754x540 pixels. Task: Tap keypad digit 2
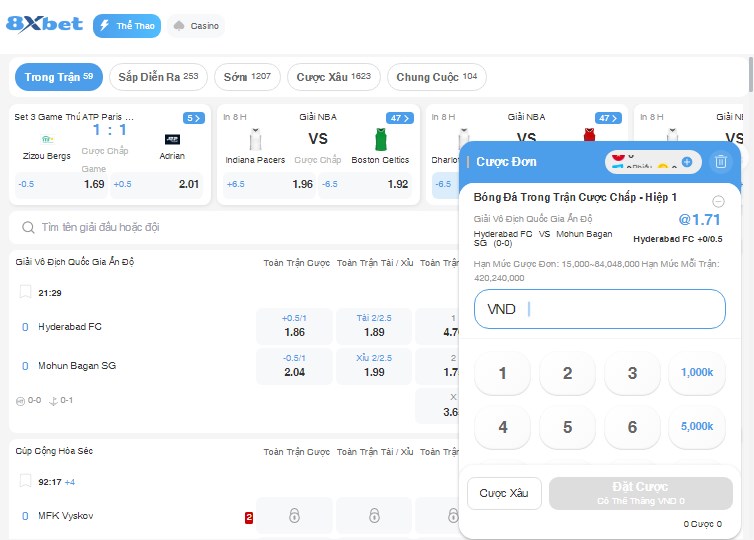tap(567, 373)
